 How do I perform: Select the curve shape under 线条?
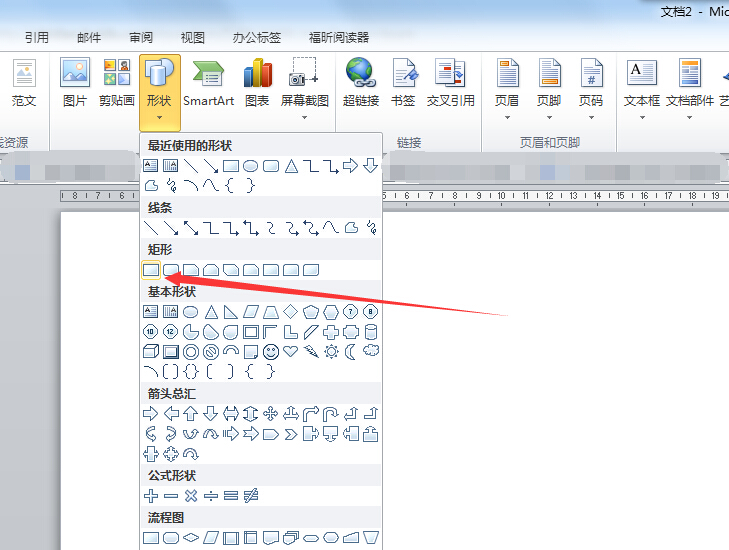coord(331,228)
